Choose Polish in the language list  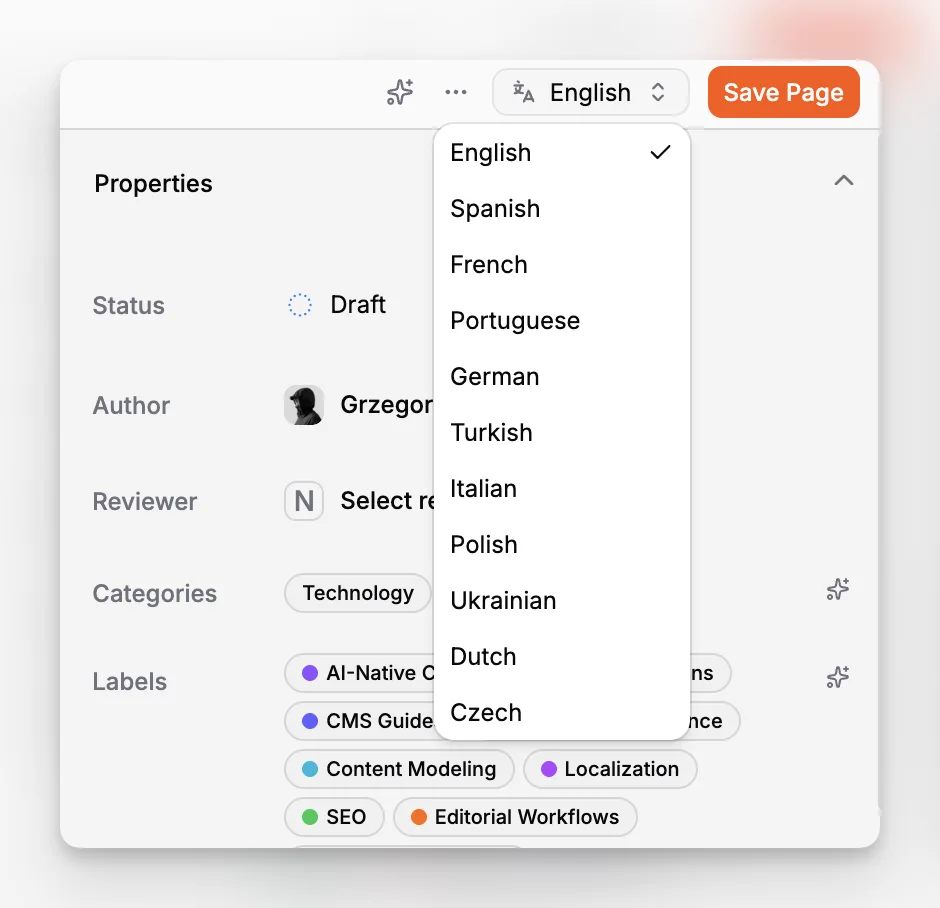click(x=562, y=544)
